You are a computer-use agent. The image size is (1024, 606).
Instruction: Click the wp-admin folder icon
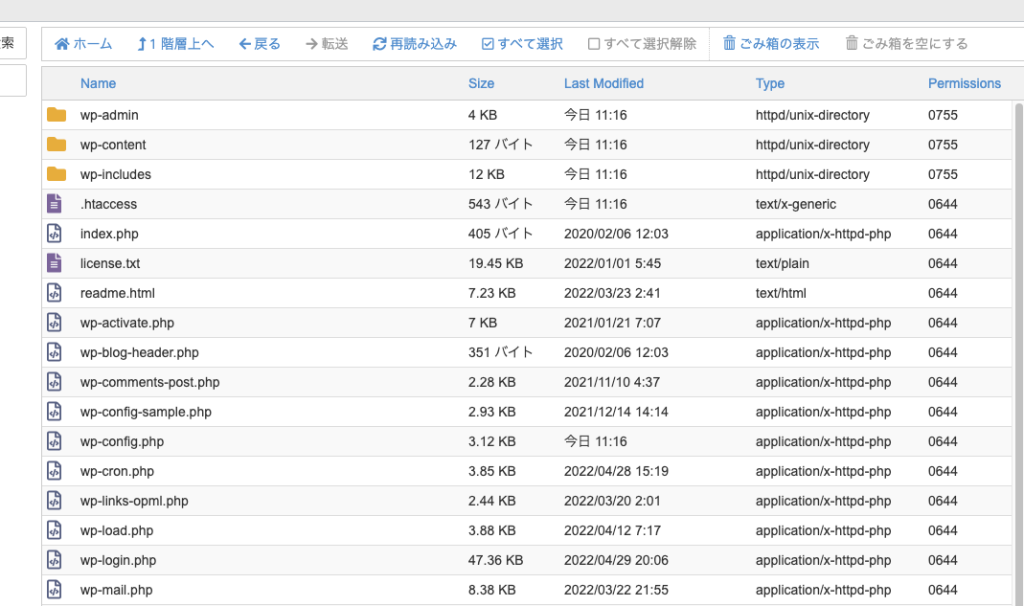click(56, 115)
